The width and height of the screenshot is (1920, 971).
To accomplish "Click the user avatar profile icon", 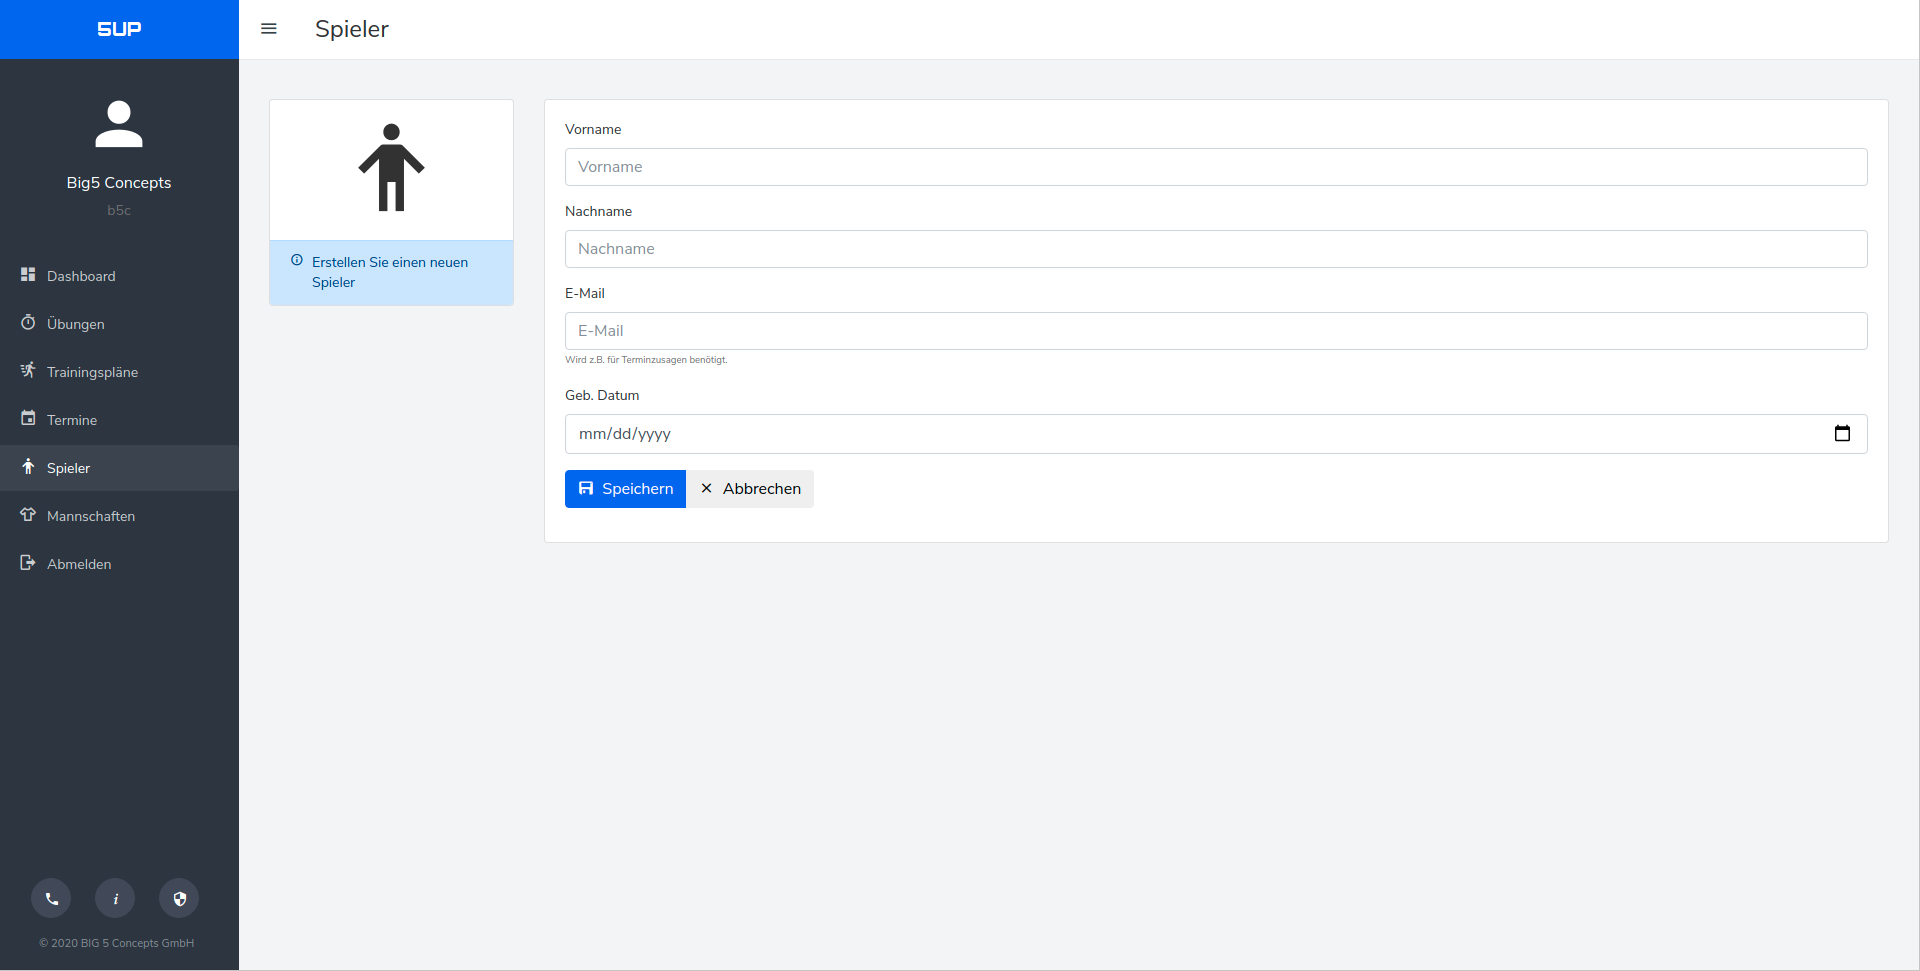I will [119, 124].
